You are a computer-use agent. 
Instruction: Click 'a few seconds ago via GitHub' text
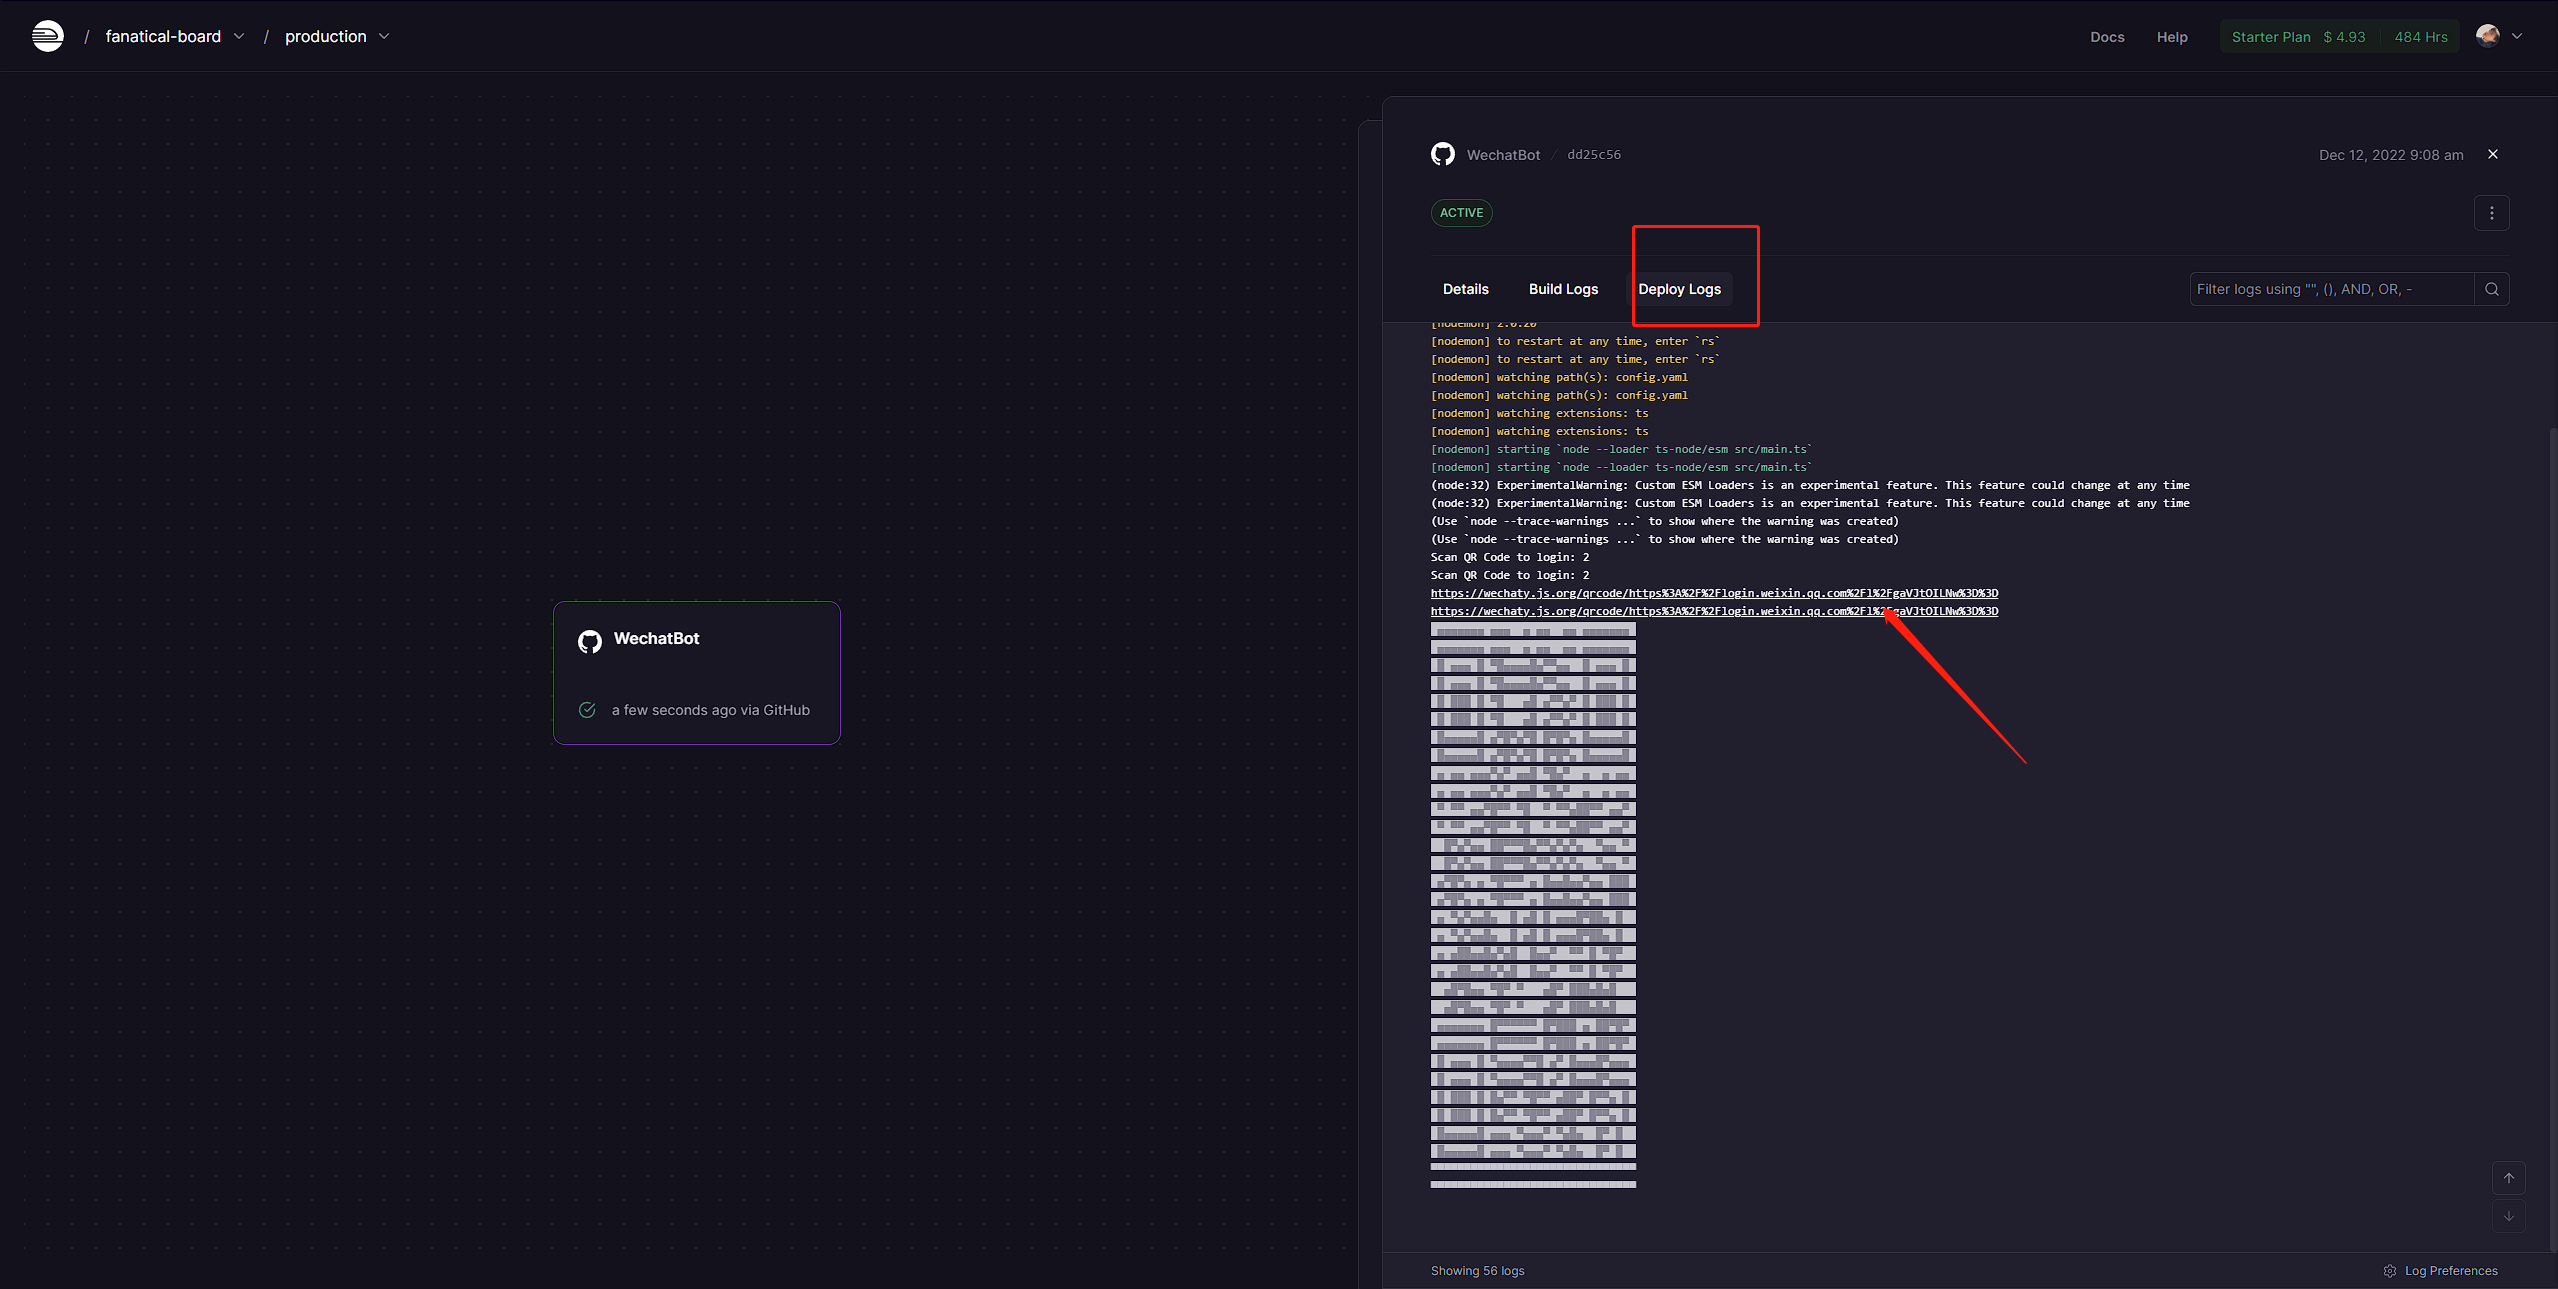pyautogui.click(x=711, y=710)
